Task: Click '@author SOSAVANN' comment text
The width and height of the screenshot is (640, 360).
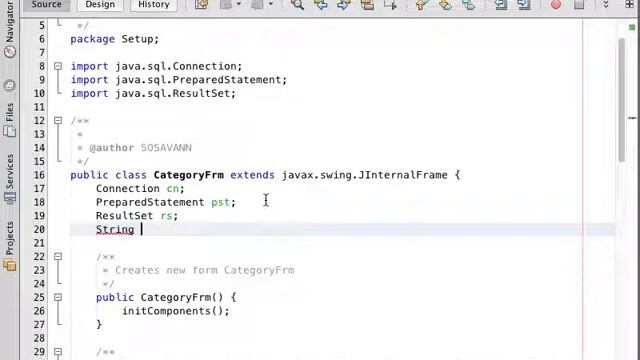Action: [140, 148]
